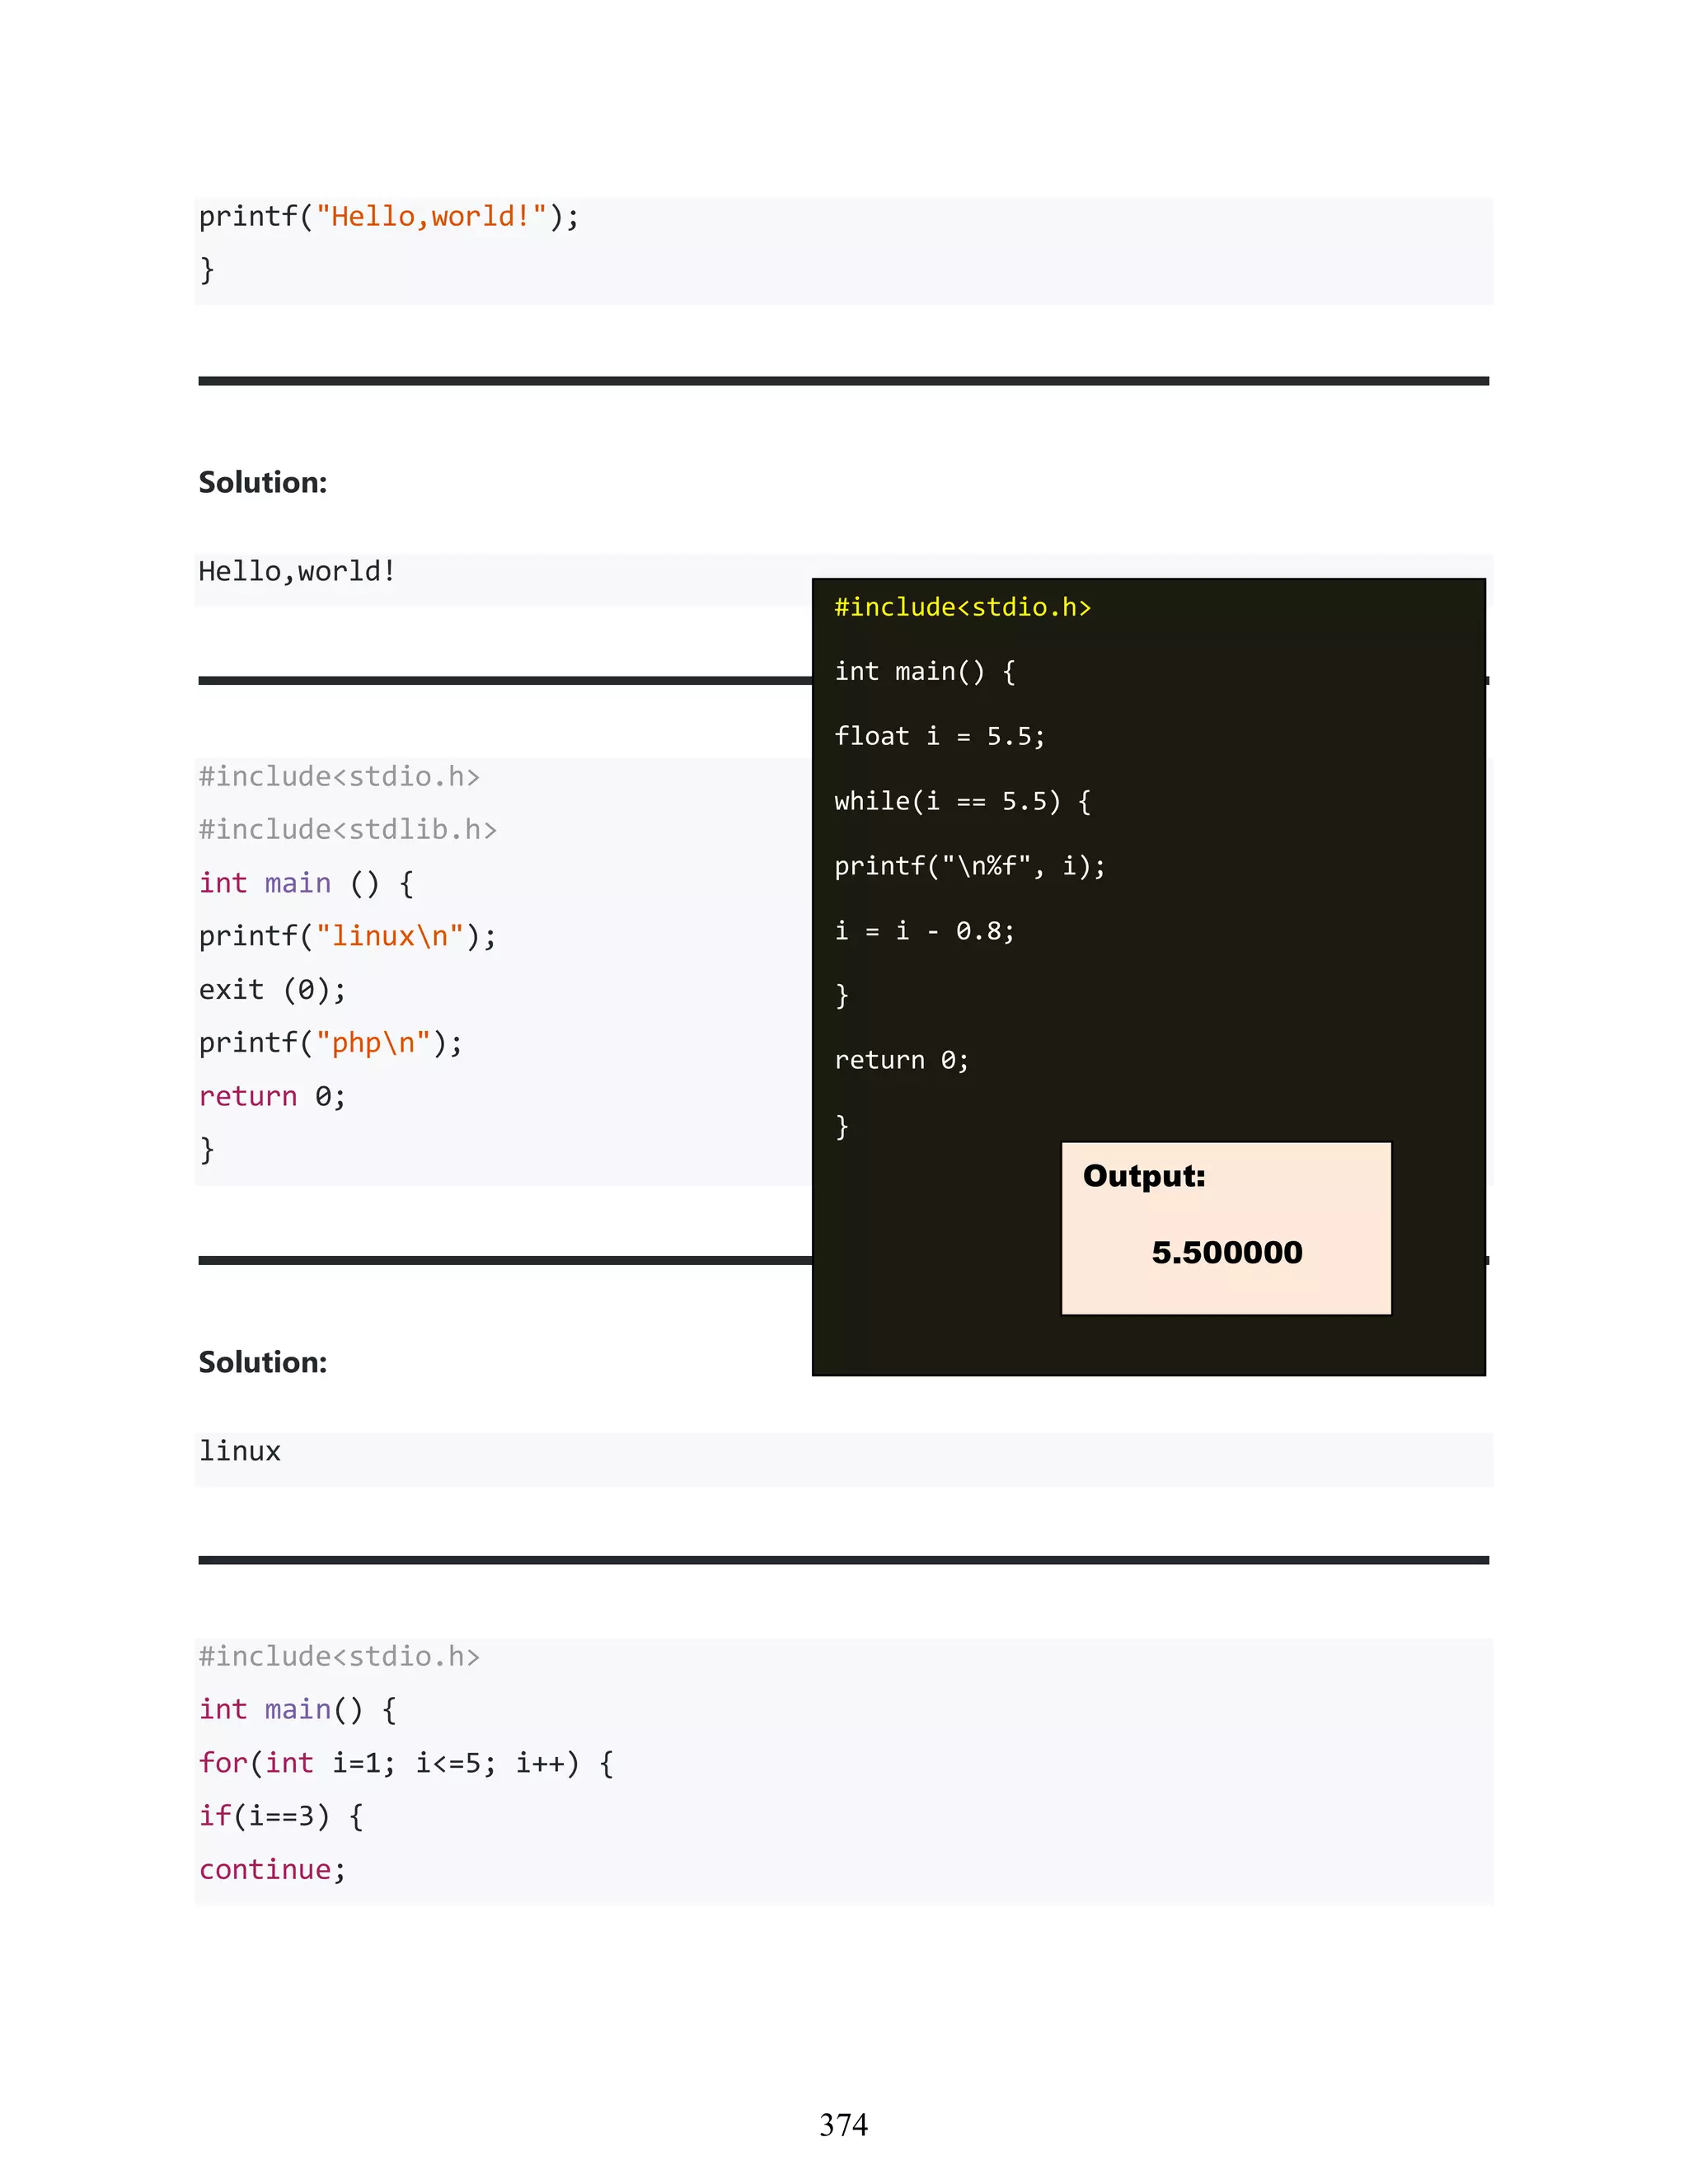Click the 'if(i==3) {' line
Viewport: 1688px width, 2184px height.
point(281,1816)
